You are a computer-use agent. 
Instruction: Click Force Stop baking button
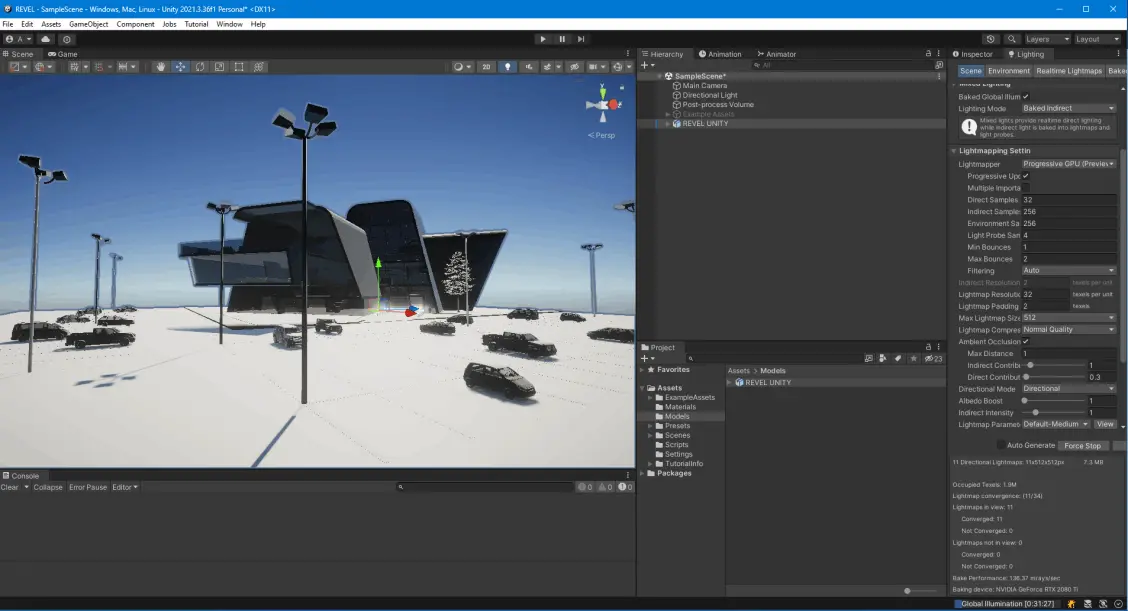pyautogui.click(x=1082, y=445)
